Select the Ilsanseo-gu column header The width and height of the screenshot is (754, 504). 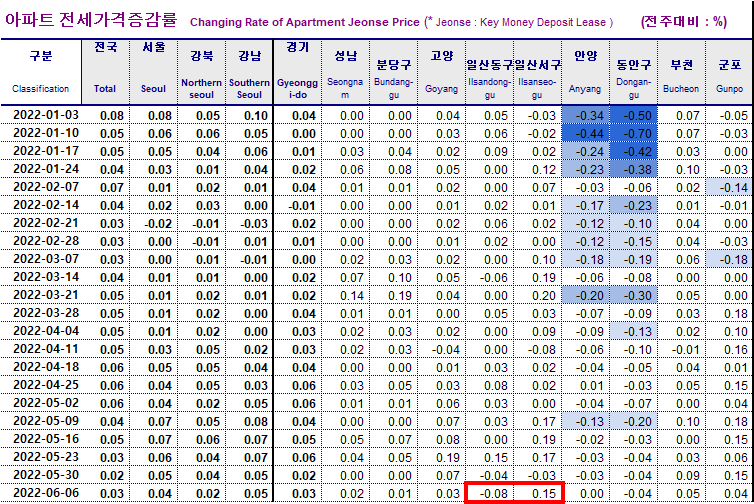538,72
